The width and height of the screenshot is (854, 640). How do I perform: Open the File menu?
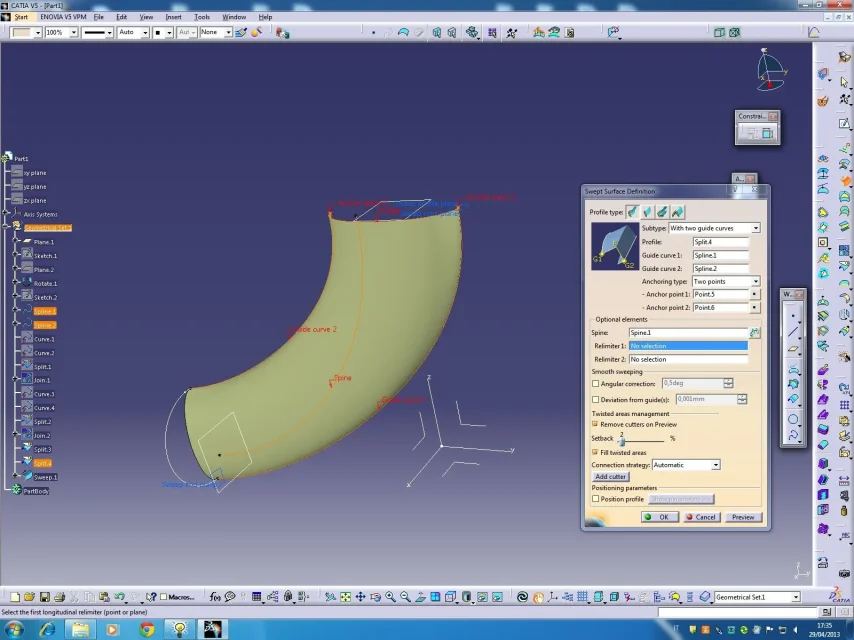[99, 17]
